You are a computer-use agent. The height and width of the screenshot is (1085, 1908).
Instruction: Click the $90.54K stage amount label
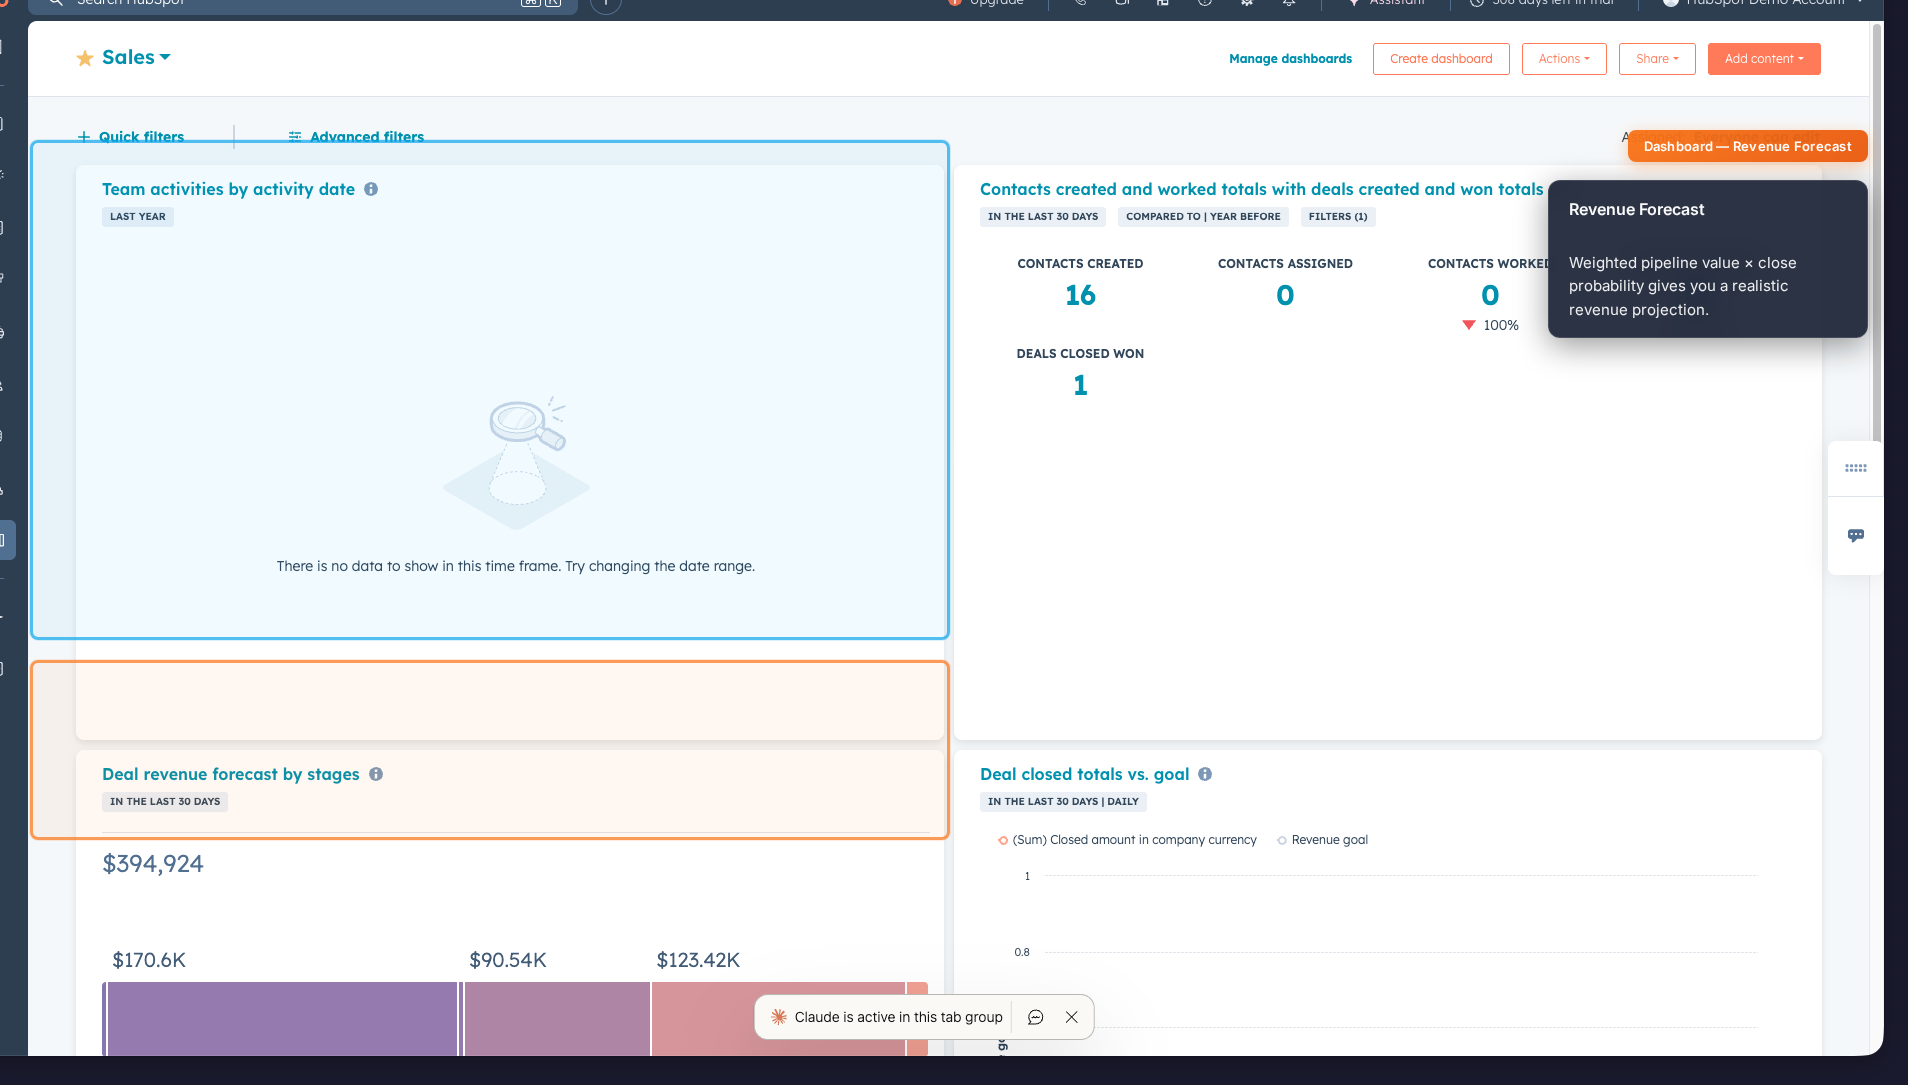point(508,960)
